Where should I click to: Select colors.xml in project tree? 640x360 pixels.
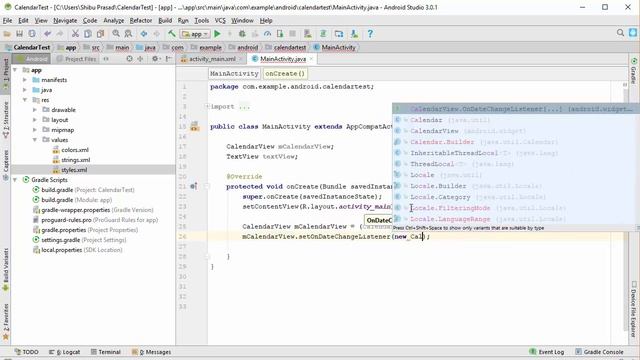[x=75, y=150]
